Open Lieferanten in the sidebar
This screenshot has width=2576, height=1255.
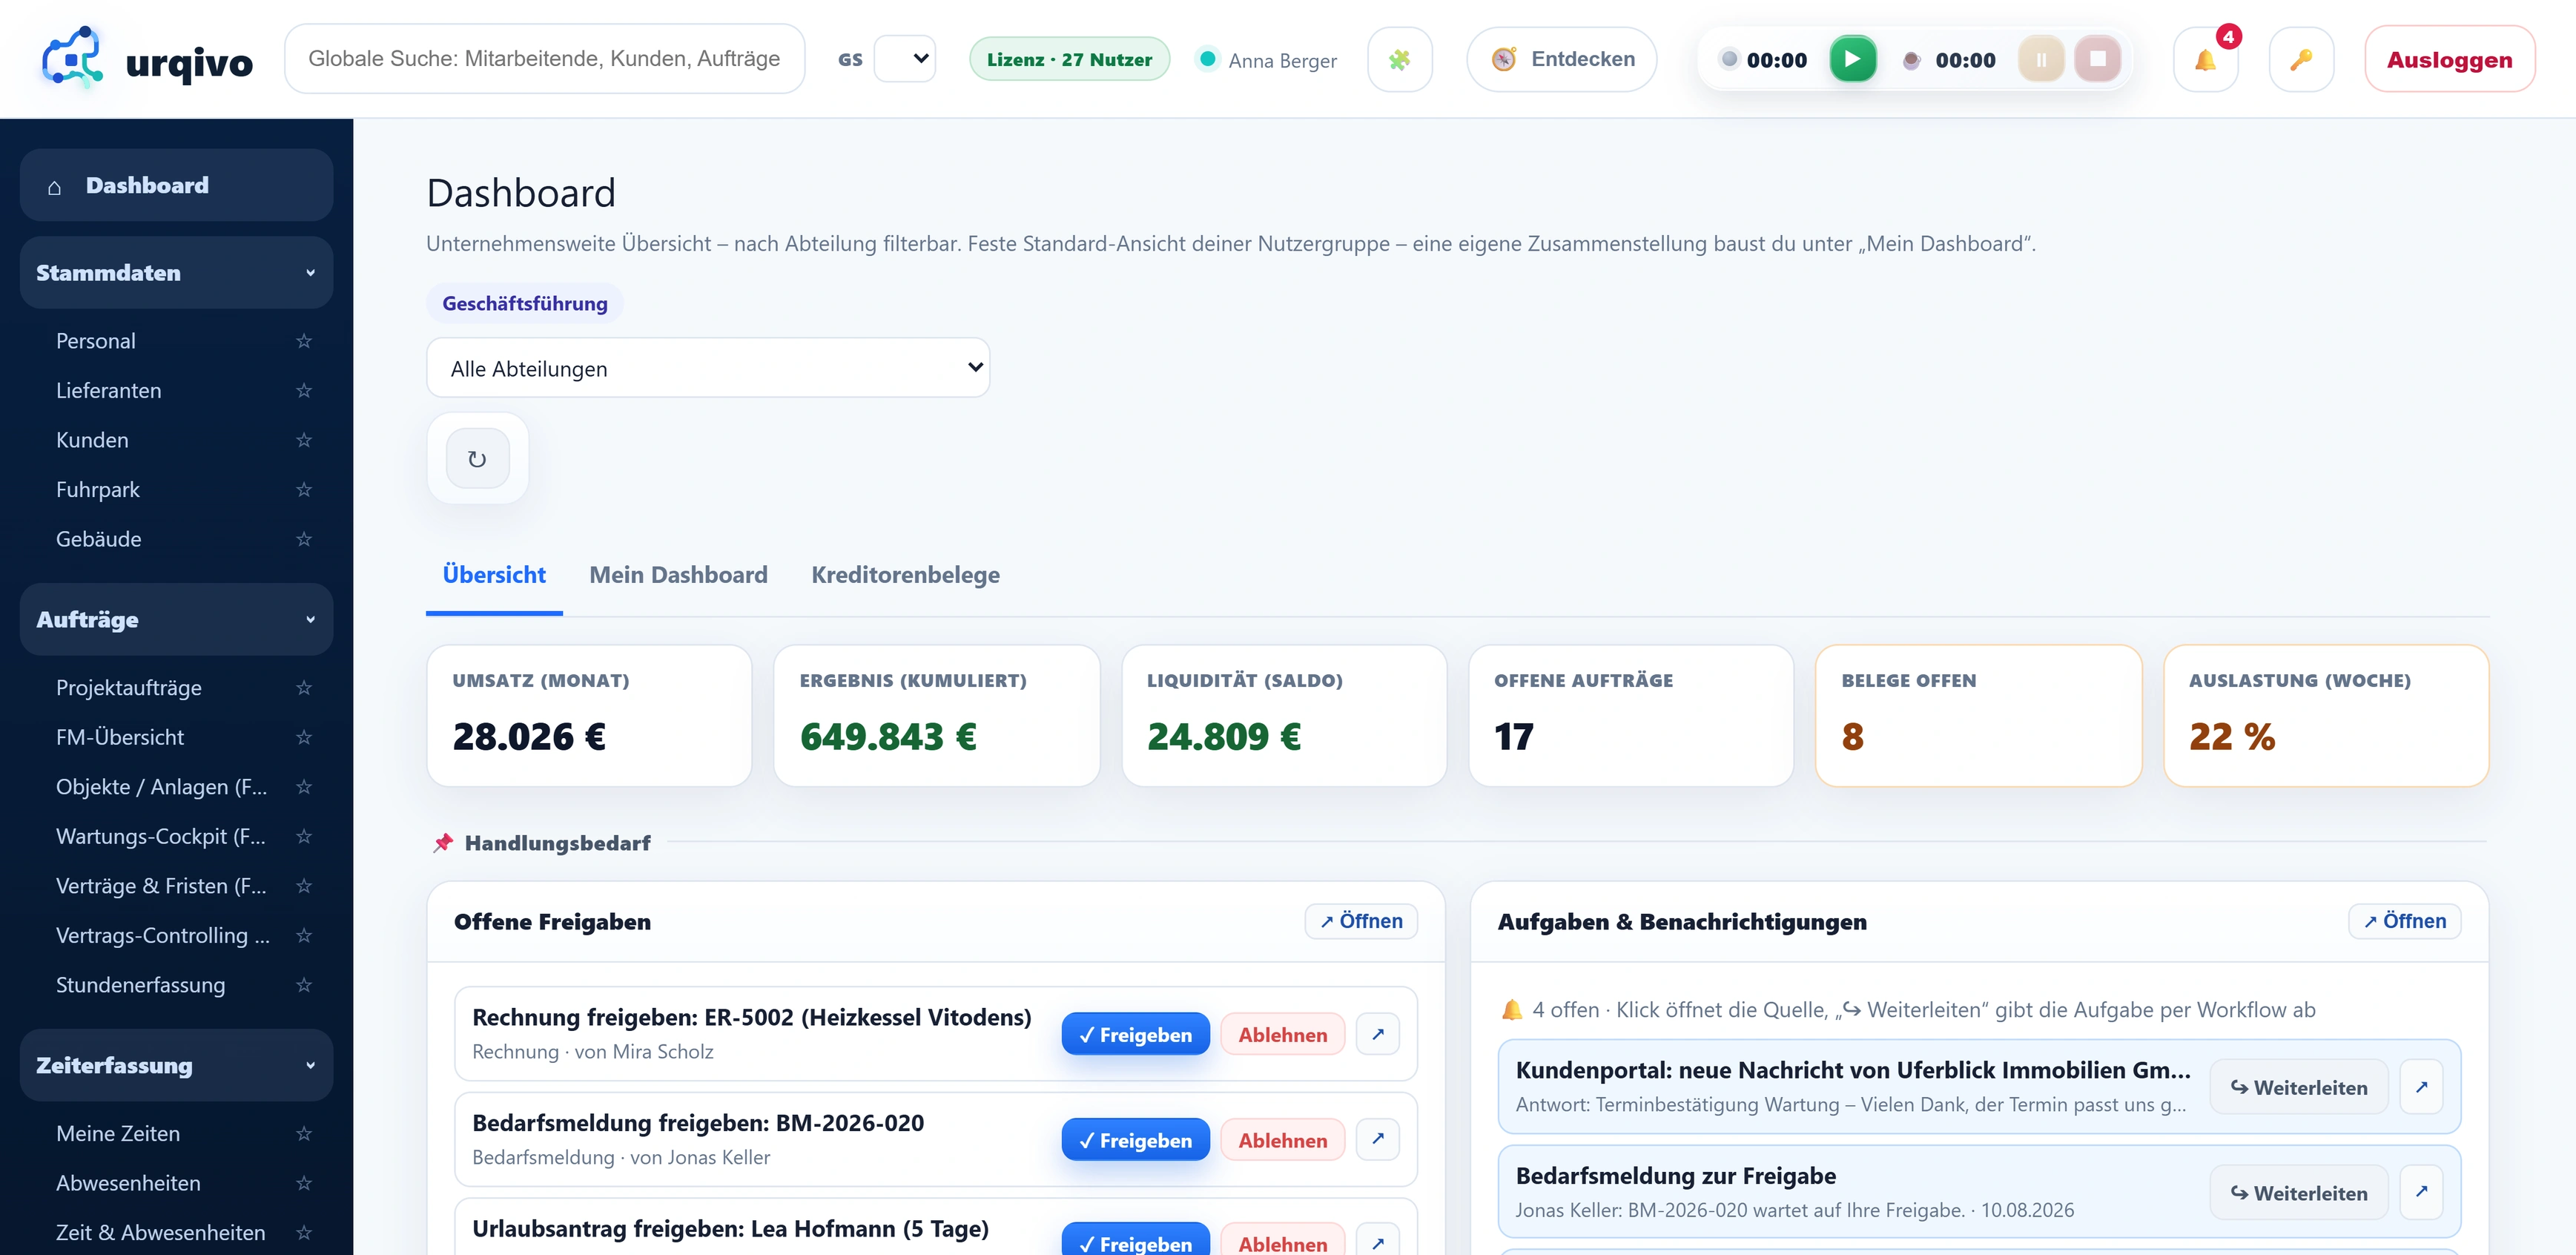[x=108, y=390]
